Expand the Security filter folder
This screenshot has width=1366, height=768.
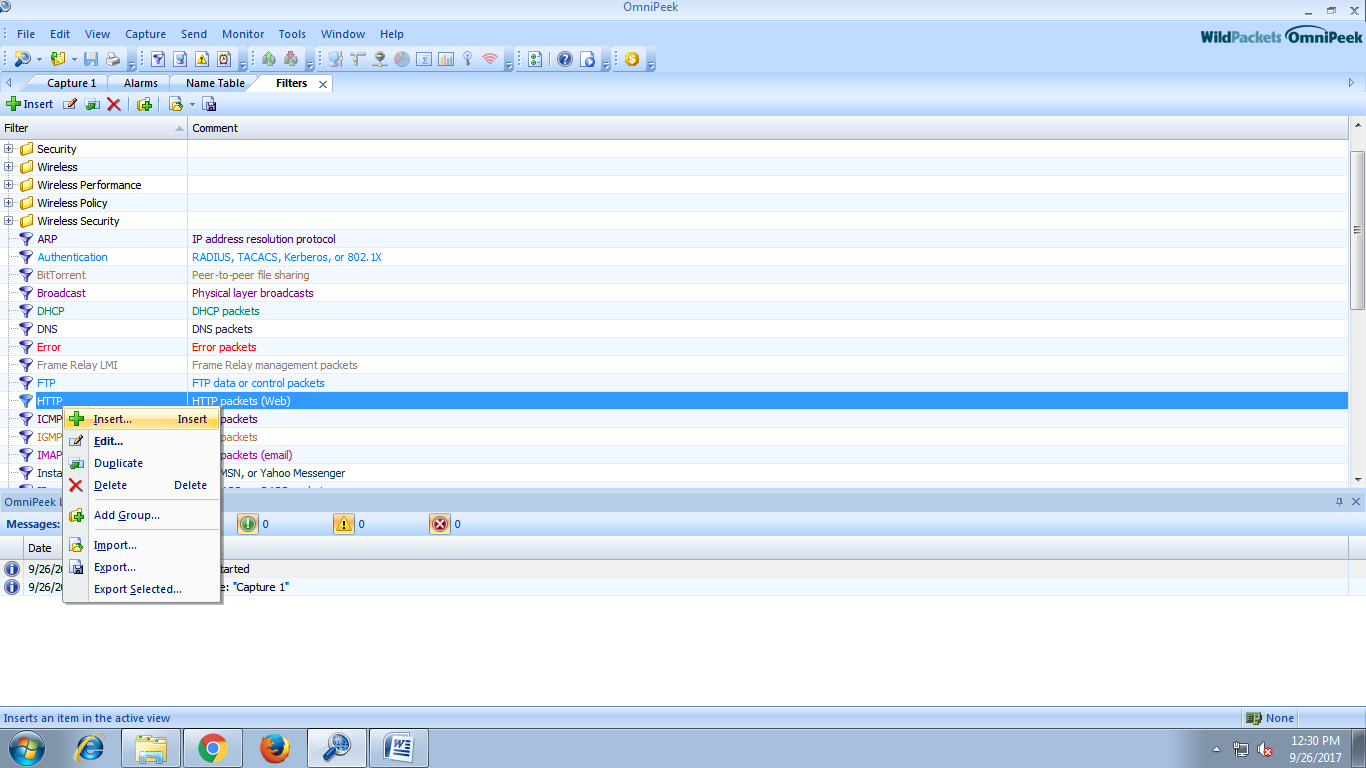(x=9, y=149)
